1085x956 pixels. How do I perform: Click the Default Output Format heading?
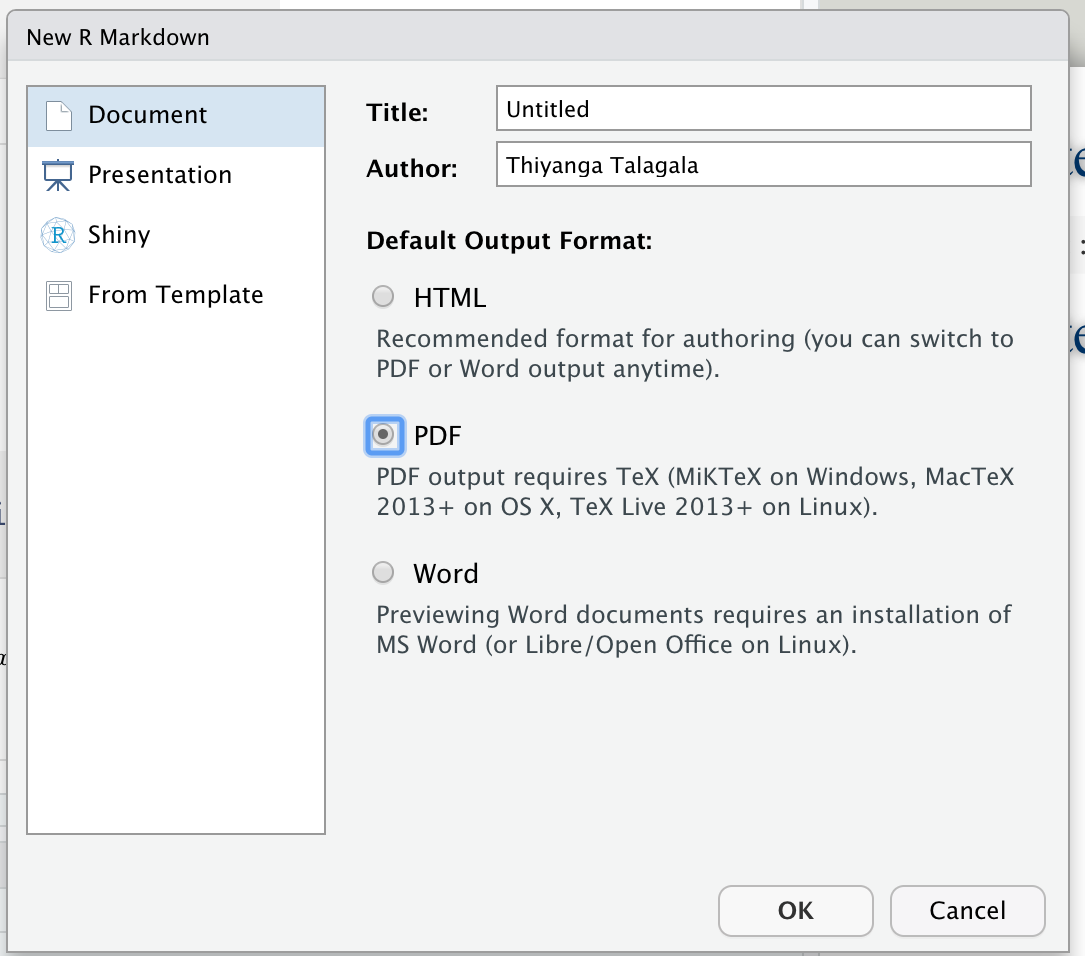509,241
